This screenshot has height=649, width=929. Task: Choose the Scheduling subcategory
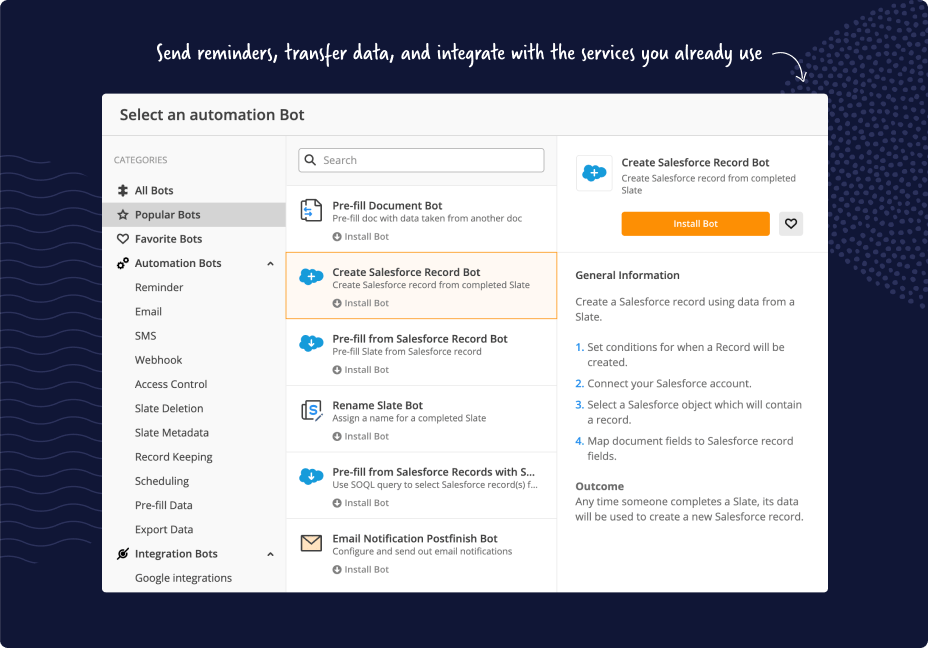162,481
